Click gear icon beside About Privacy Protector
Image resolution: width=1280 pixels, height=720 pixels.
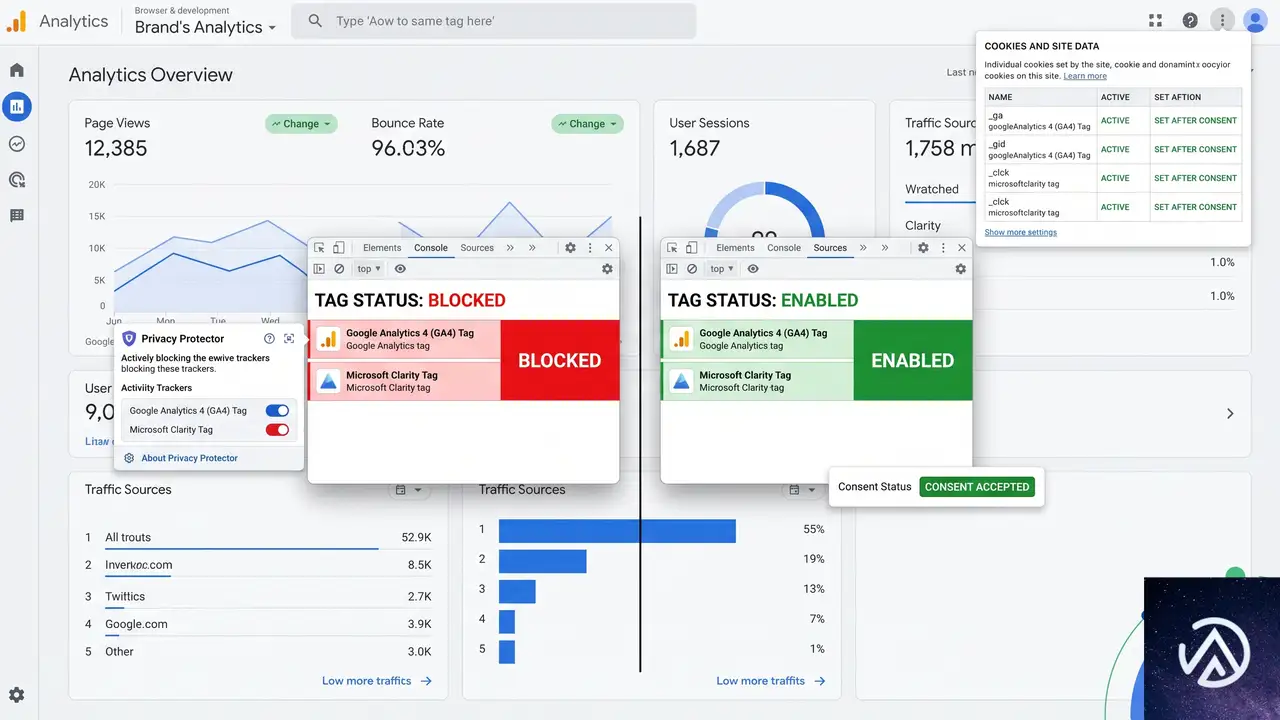pyautogui.click(x=130, y=458)
